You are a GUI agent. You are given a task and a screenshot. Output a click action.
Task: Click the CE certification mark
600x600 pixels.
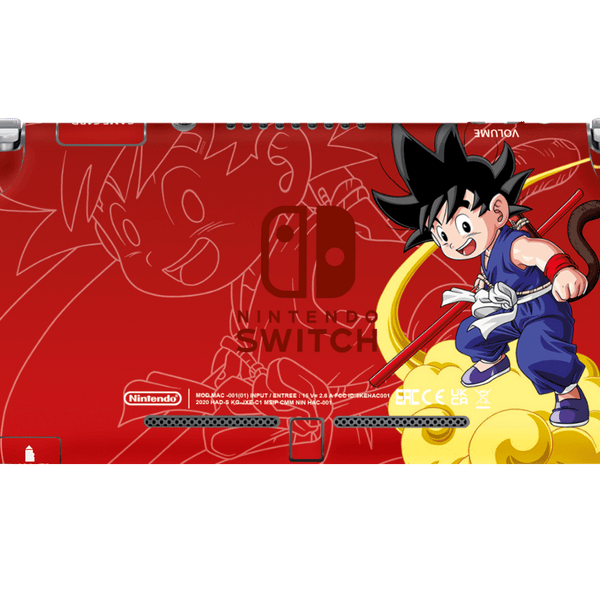[433, 398]
